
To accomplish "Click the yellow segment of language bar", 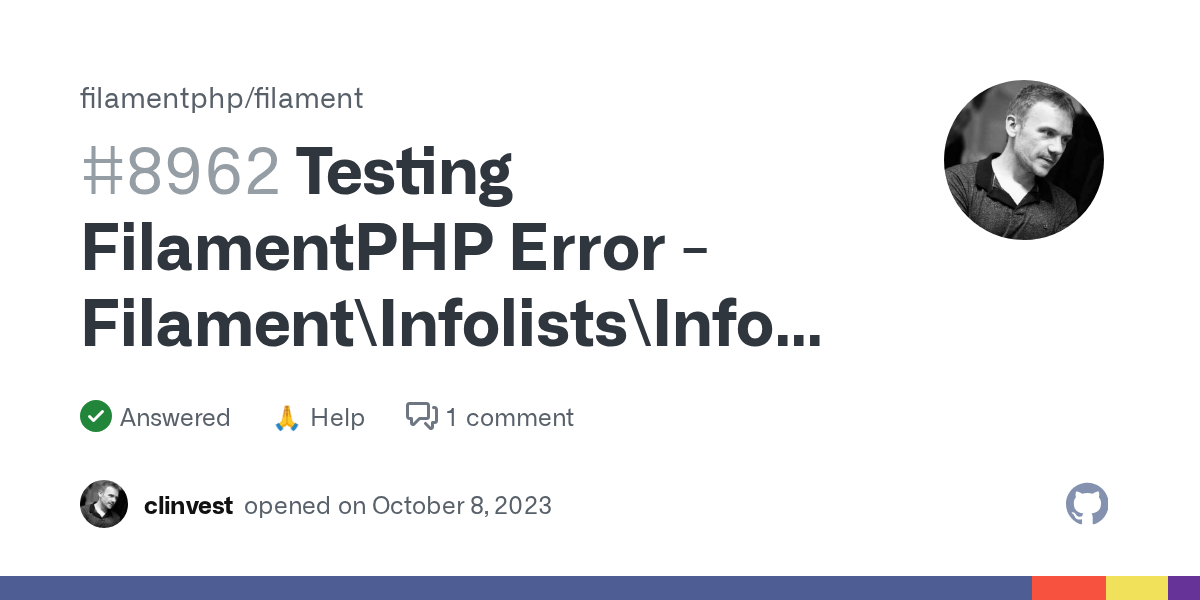I will click(1136, 588).
